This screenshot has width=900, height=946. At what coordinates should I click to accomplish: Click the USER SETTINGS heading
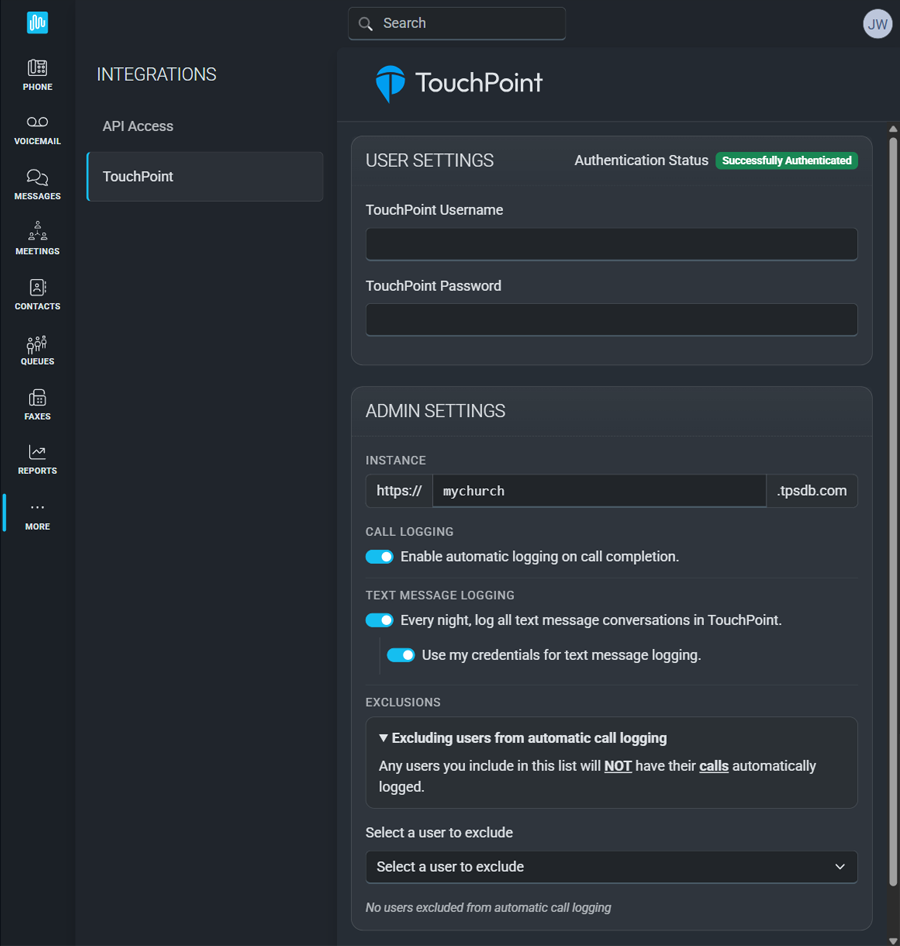429,160
